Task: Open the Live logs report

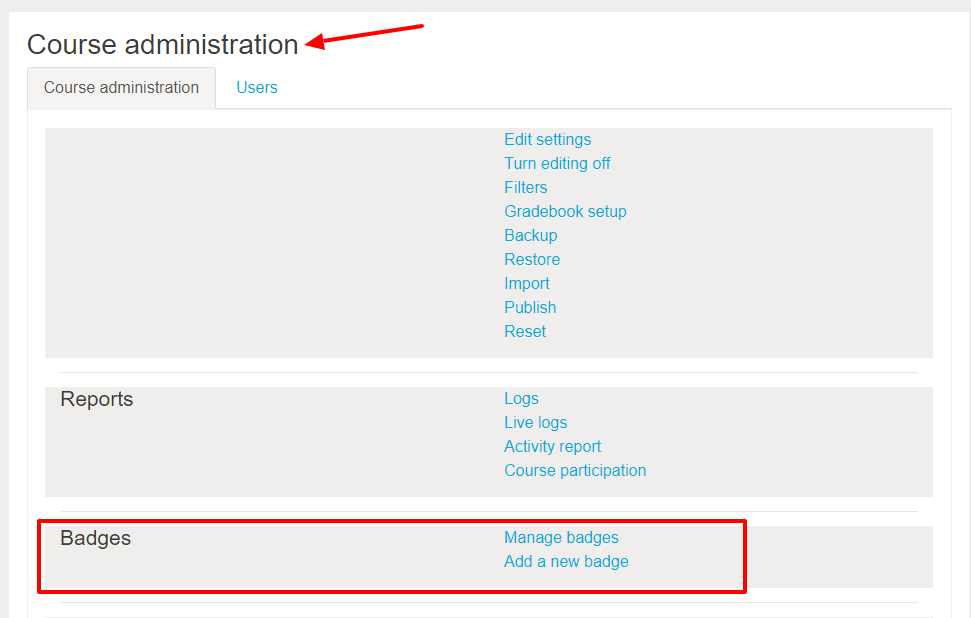Action: point(535,422)
